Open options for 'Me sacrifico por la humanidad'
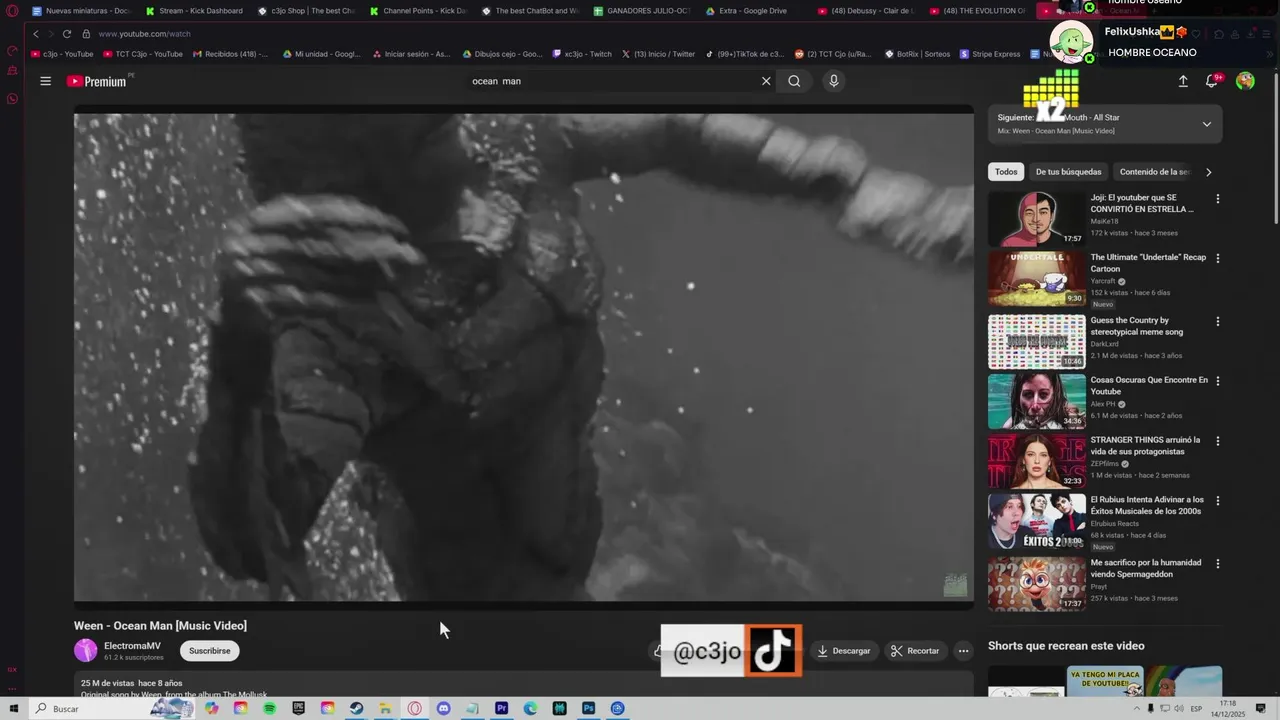1280x720 pixels. point(1217,563)
